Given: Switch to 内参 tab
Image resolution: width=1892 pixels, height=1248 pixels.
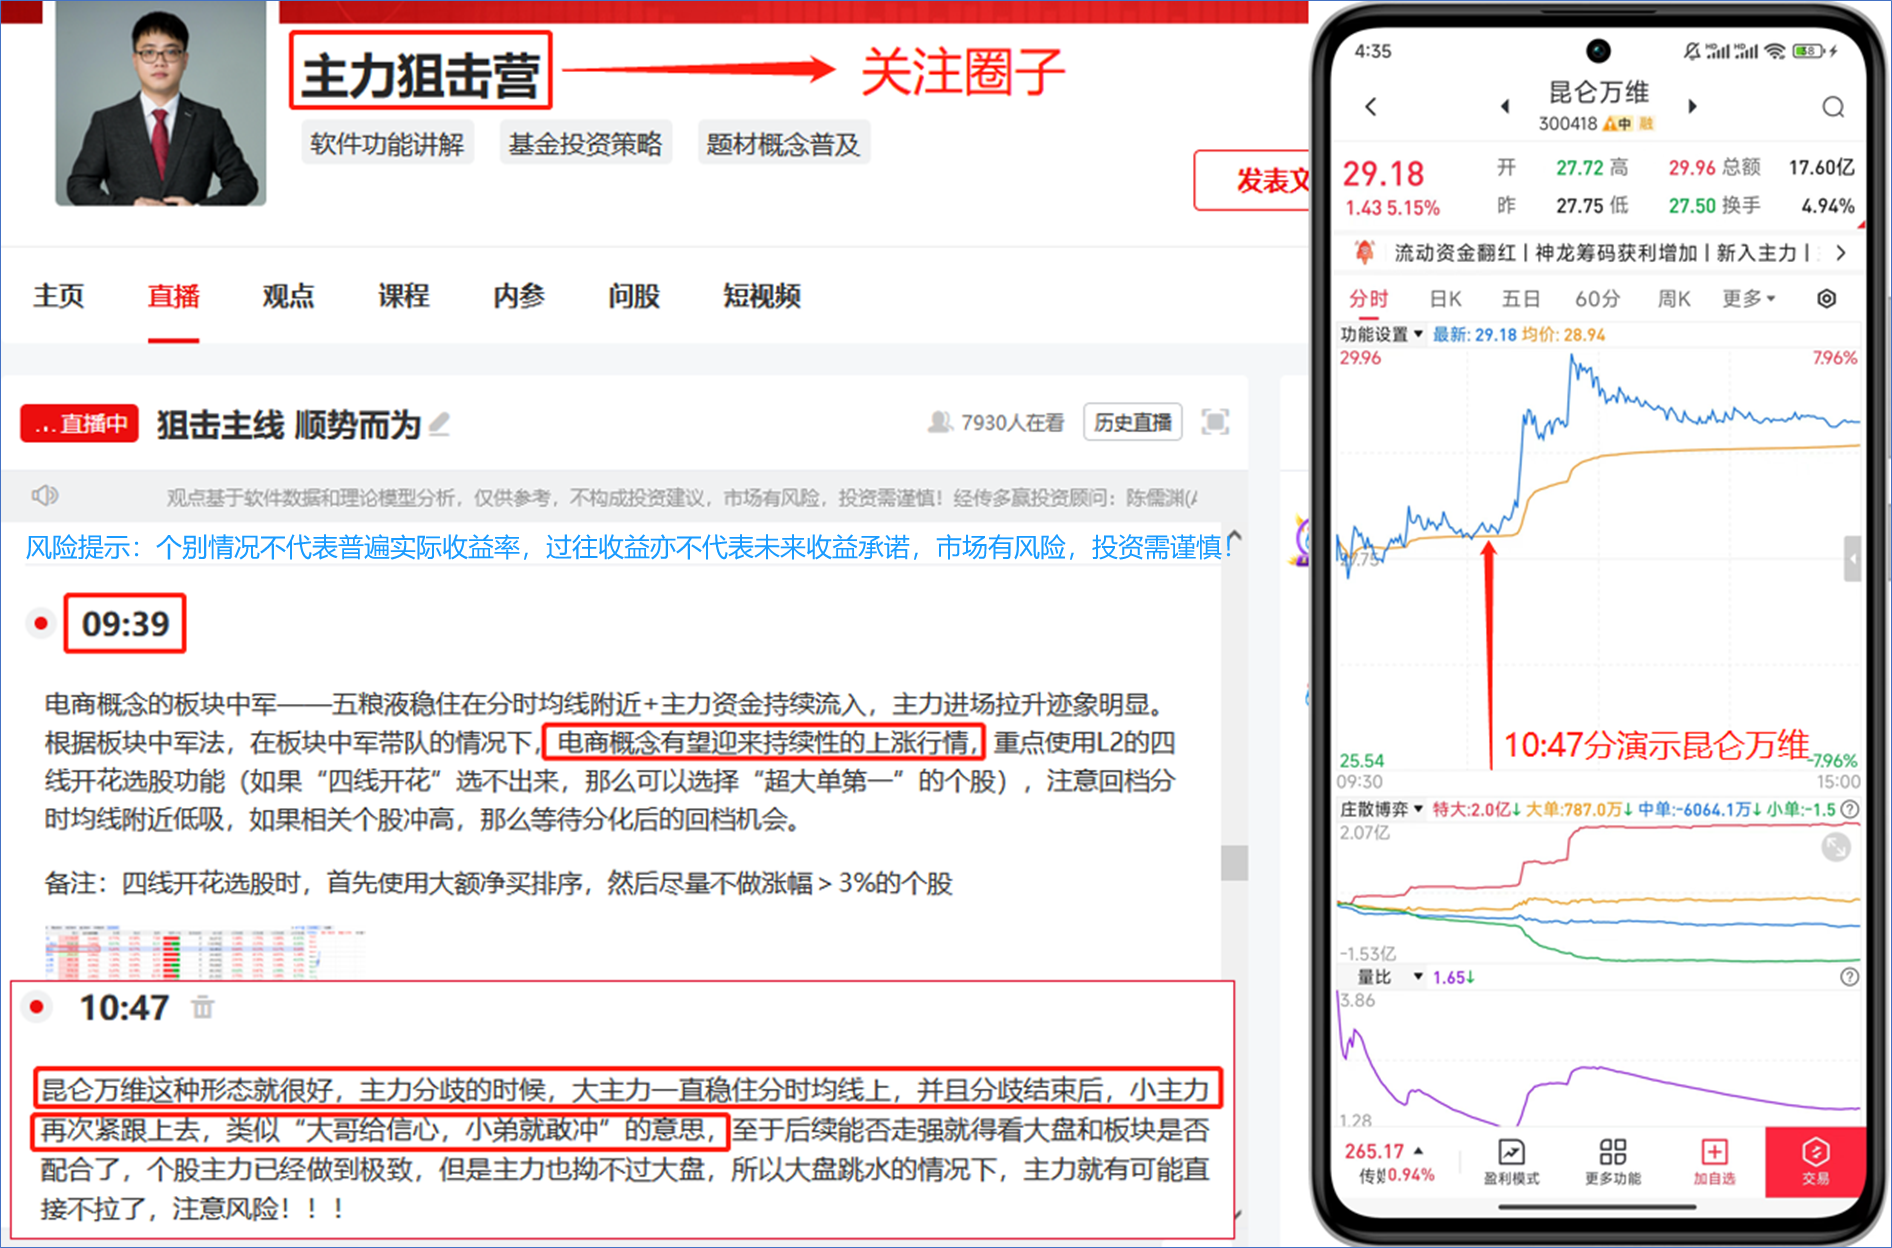Looking at the screenshot, I should tap(519, 296).
